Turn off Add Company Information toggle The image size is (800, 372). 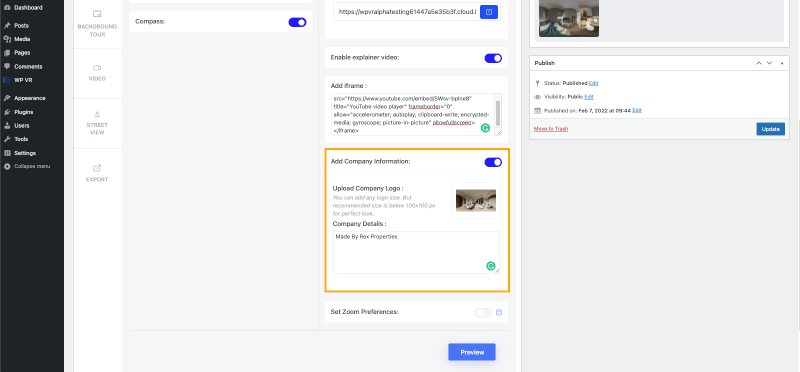pyautogui.click(x=493, y=162)
